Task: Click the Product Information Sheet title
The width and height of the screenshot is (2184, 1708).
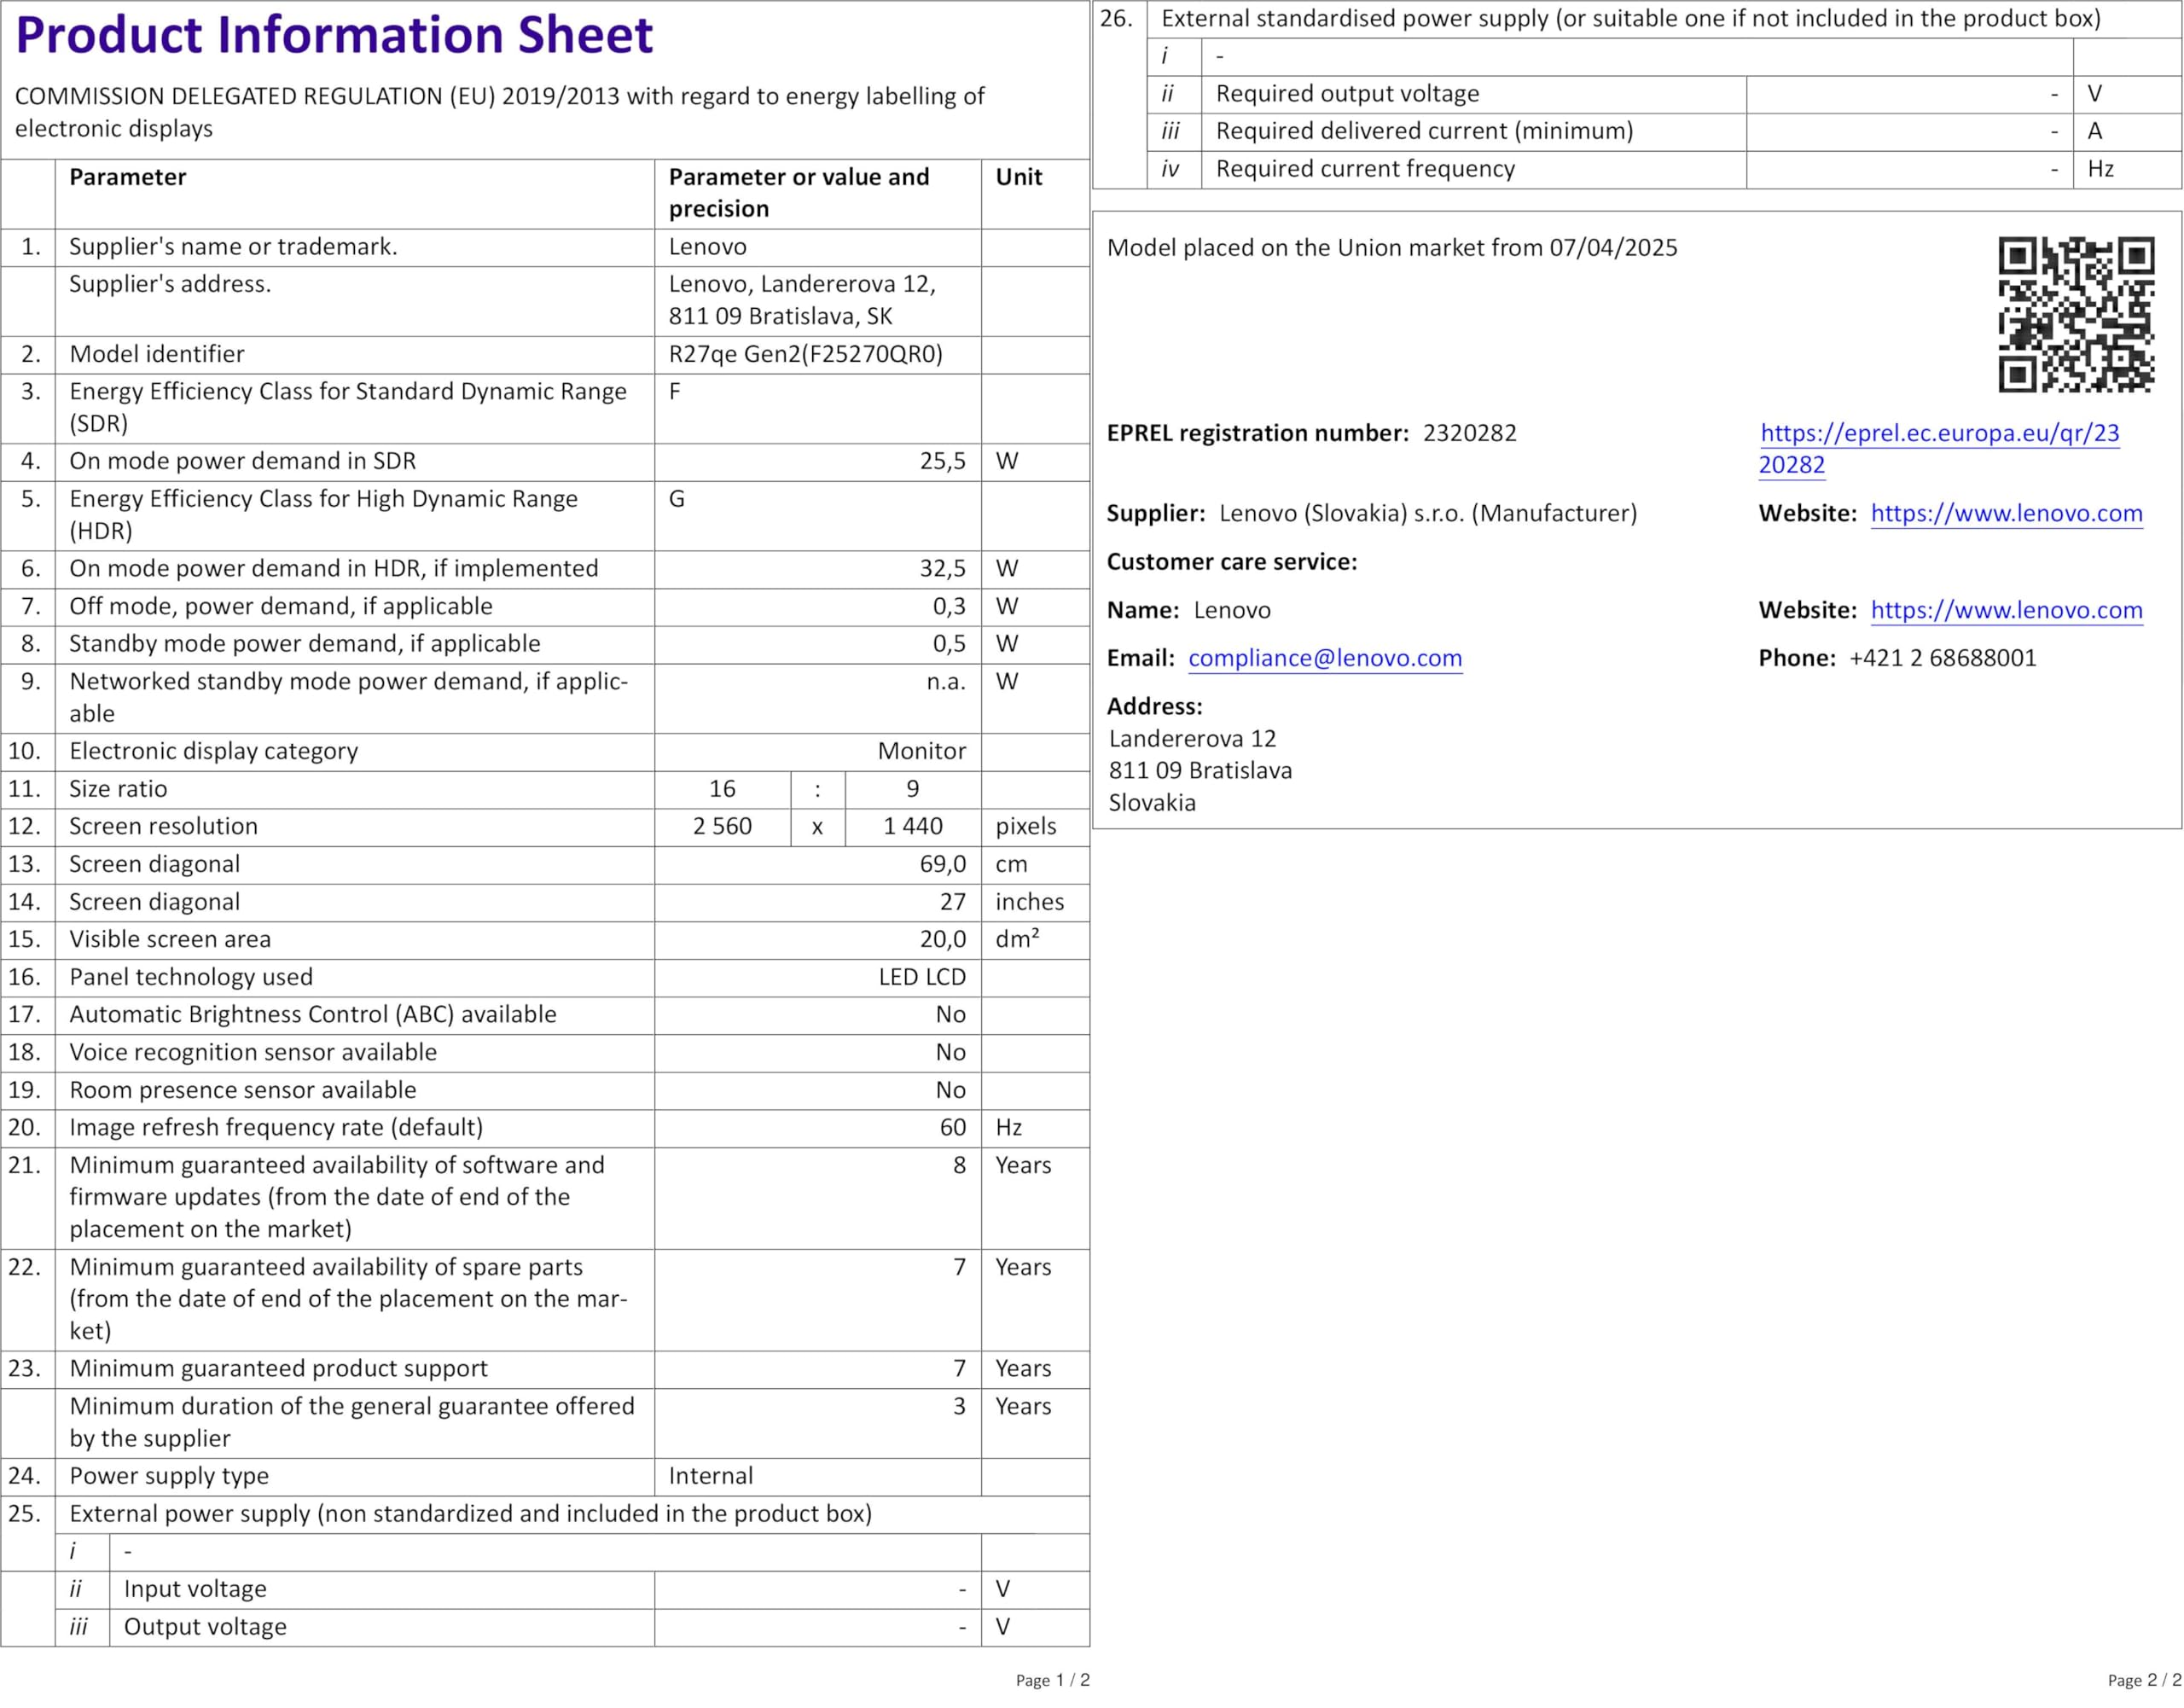Action: (334, 36)
